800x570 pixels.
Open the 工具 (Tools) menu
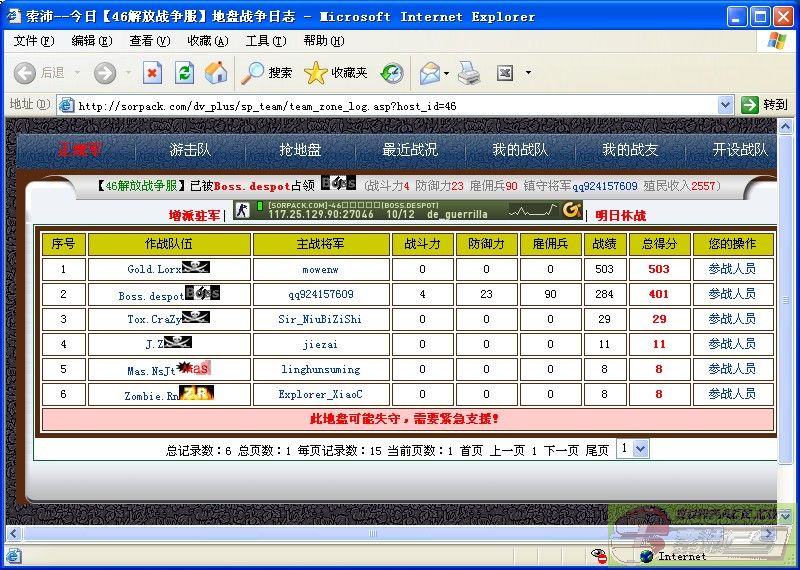(265, 41)
